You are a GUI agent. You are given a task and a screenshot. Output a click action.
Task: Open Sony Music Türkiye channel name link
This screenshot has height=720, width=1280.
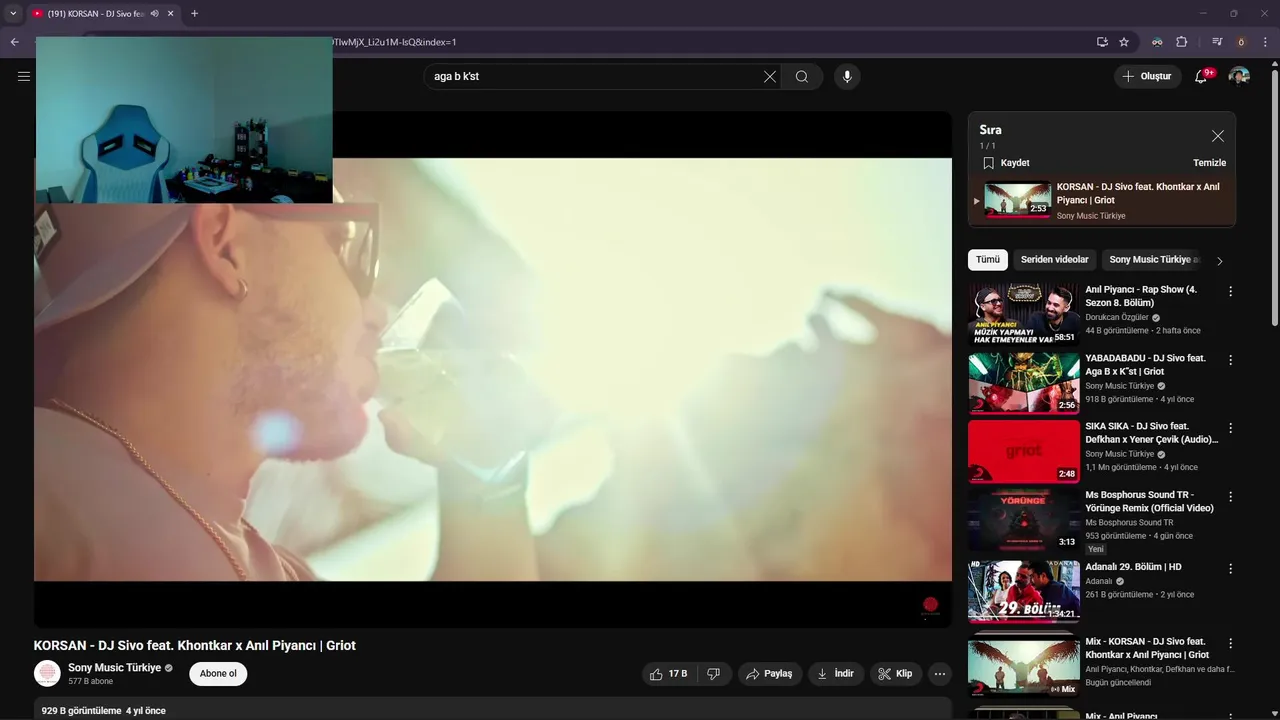(x=114, y=668)
